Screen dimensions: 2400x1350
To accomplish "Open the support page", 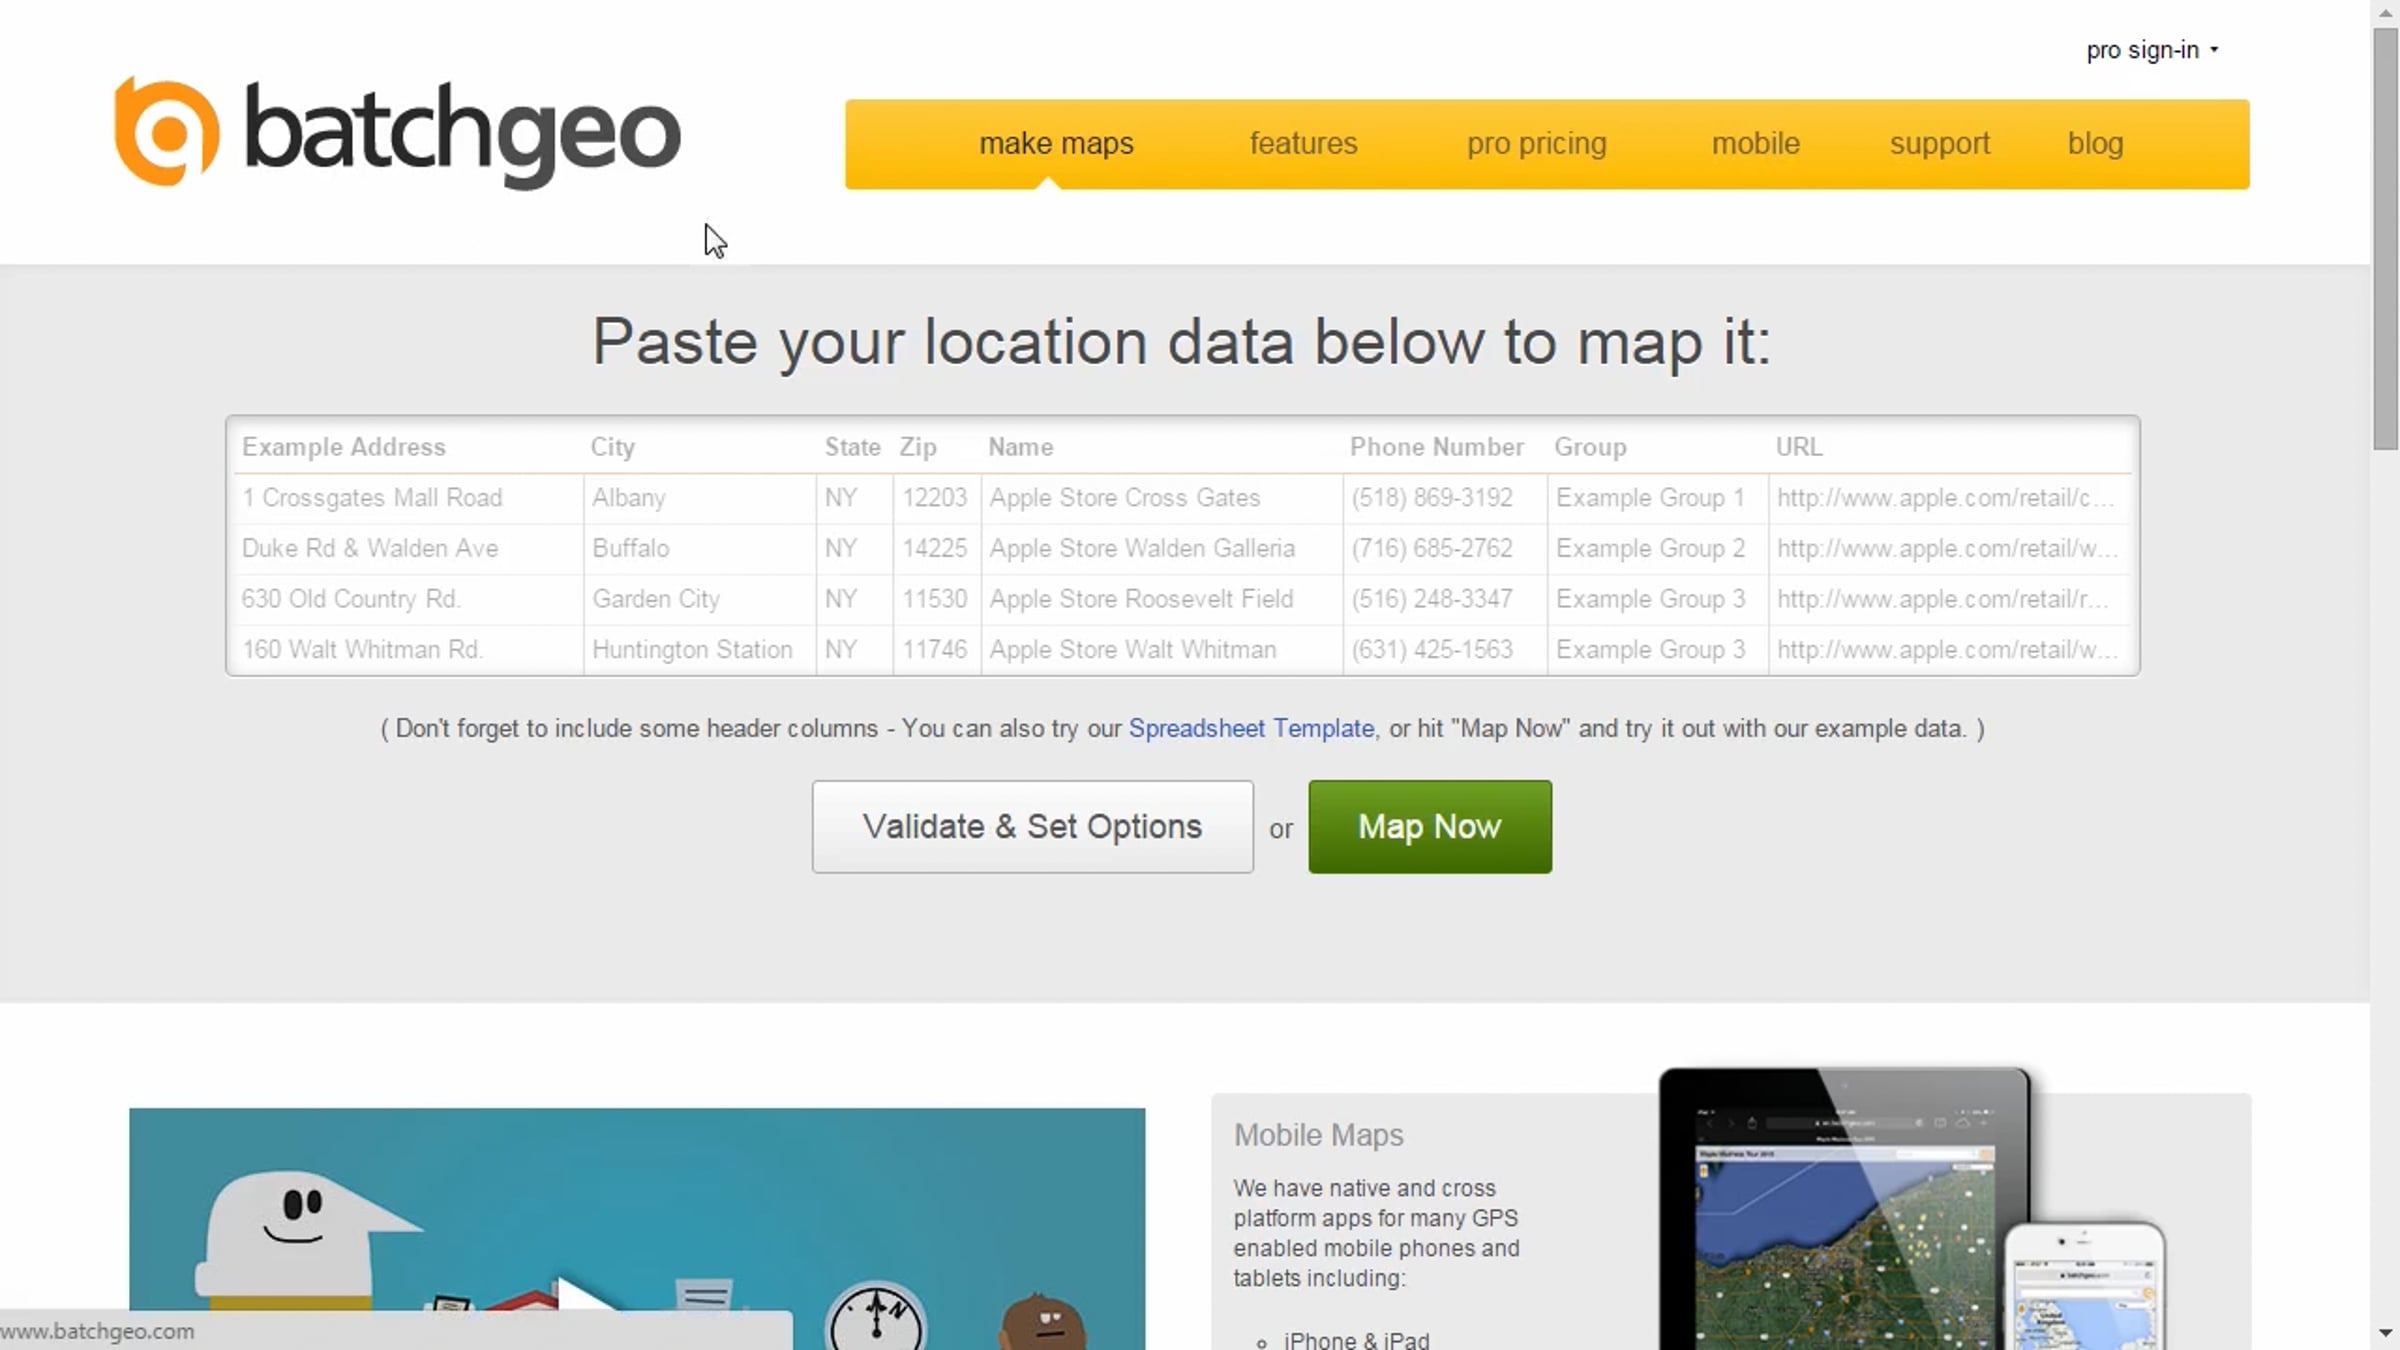I will pos(1939,144).
